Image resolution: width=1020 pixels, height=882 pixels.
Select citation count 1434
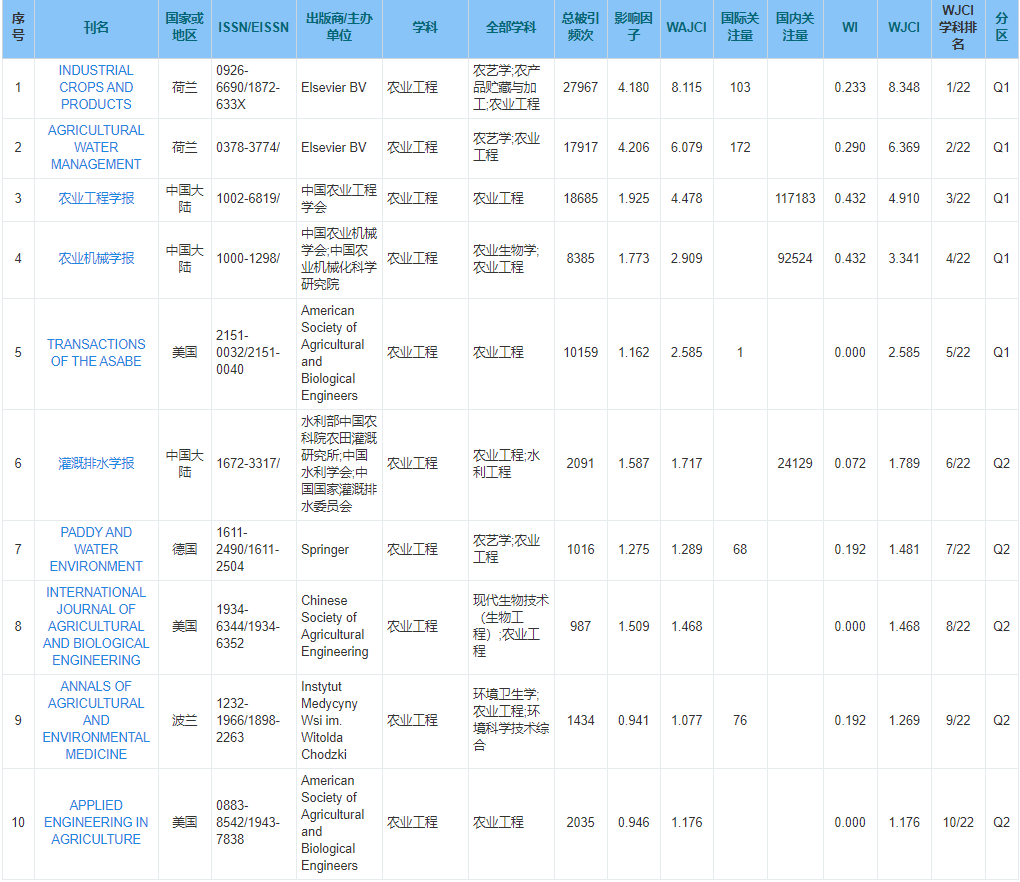tap(581, 720)
